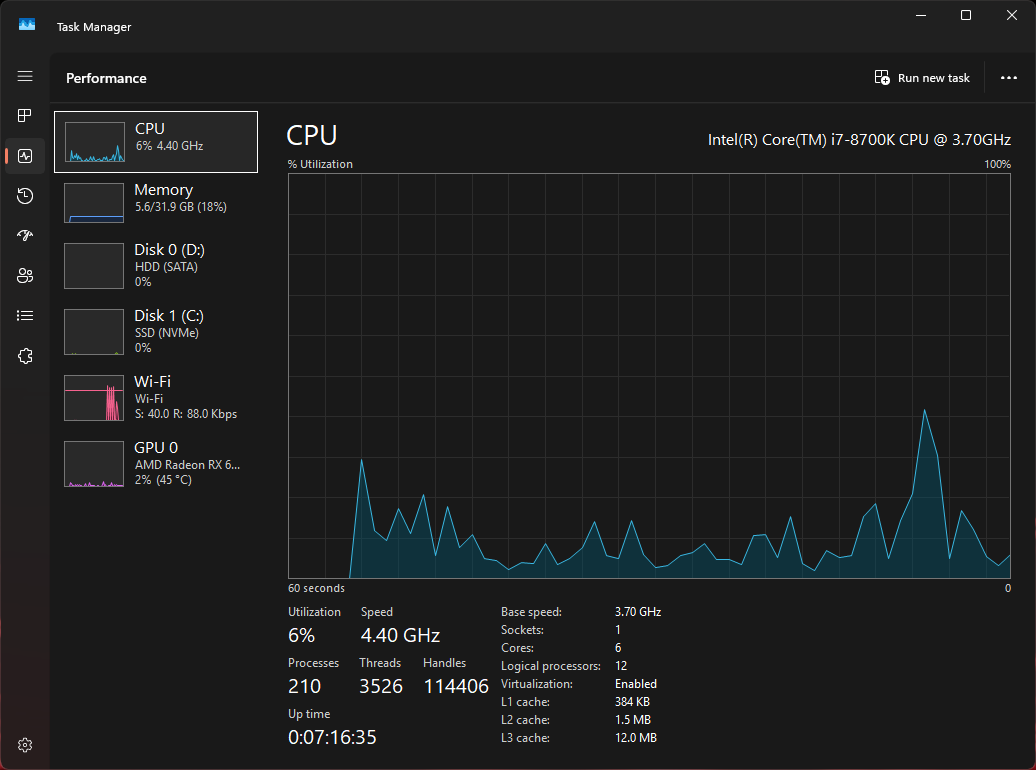Click the L3 cache 12.0 MB value
Viewport: 1036px width, 770px height.
click(636, 738)
